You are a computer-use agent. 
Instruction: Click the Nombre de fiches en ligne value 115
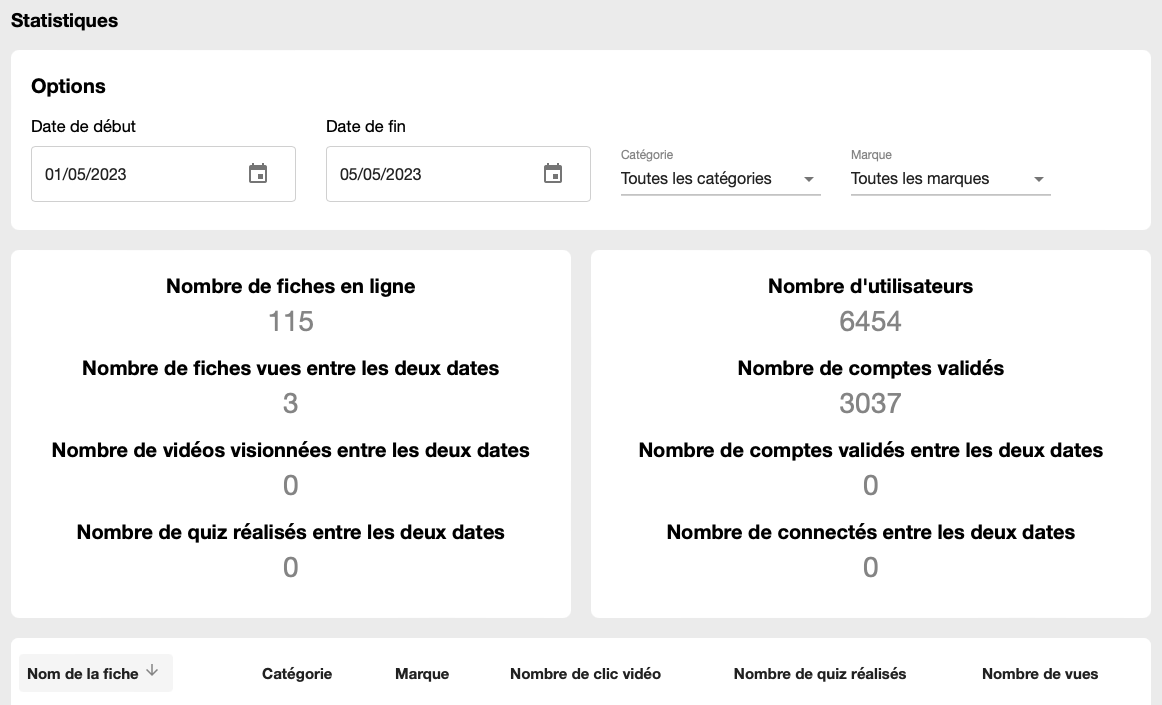coord(290,322)
